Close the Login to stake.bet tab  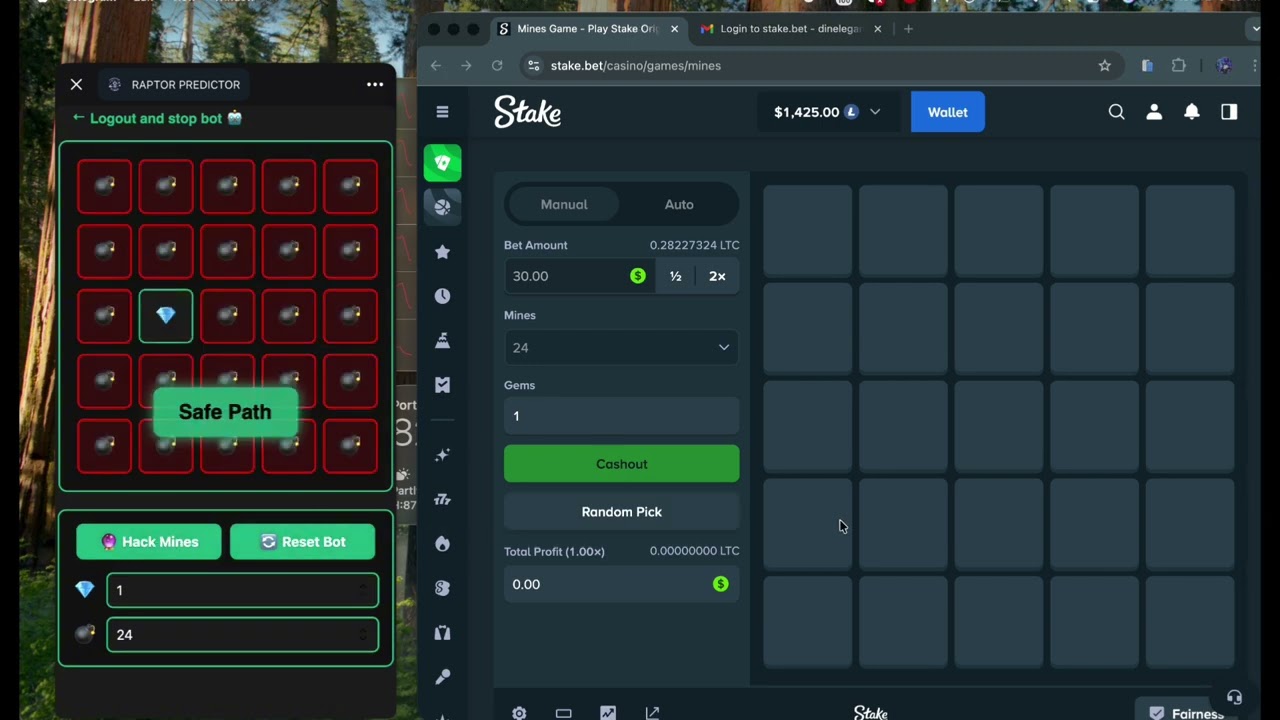tap(878, 29)
